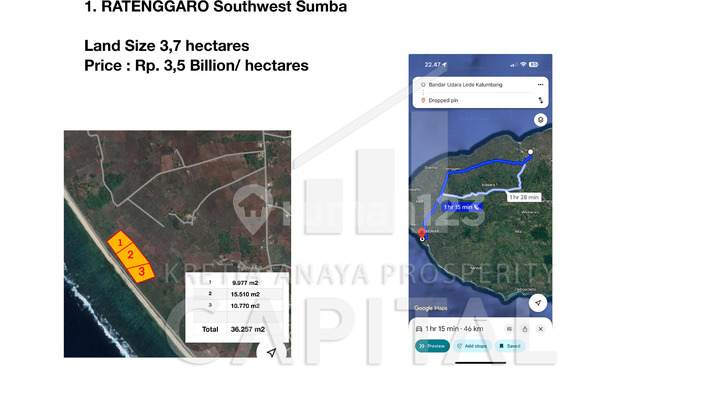Open the map layers button
Screen dimensions: 720x420
(x=540, y=120)
